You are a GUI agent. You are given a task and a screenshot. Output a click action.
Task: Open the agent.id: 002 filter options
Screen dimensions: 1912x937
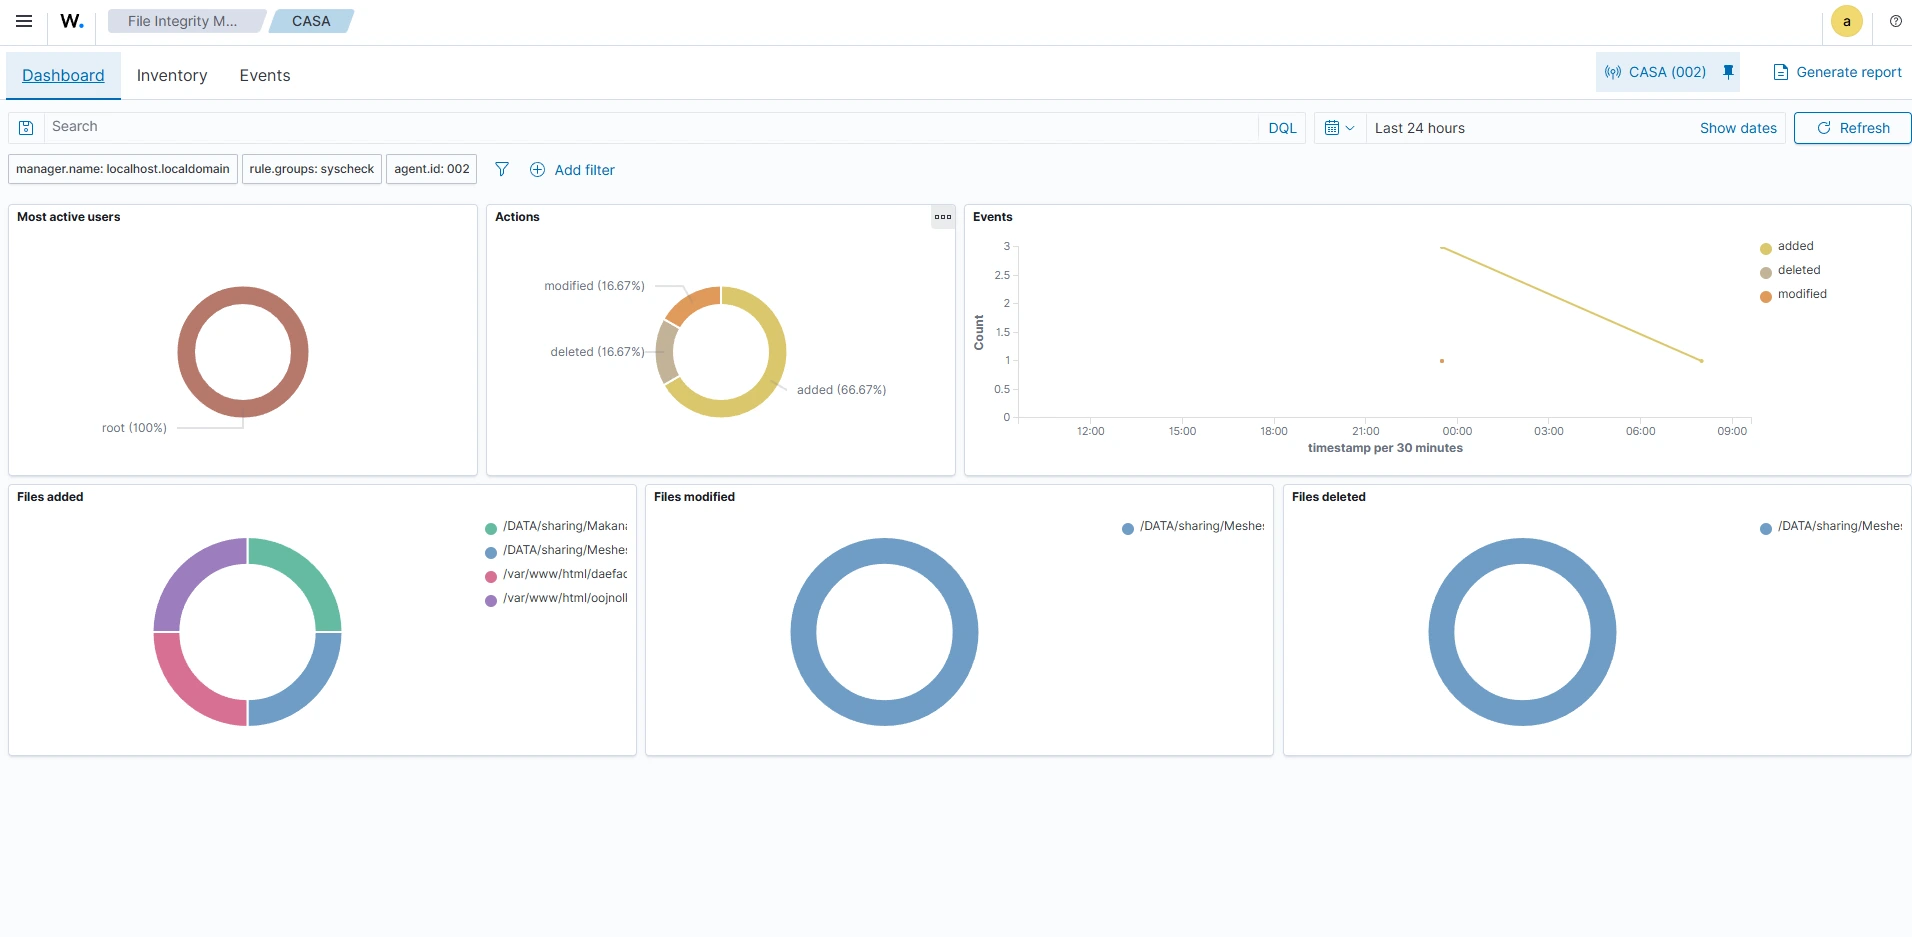point(432,169)
